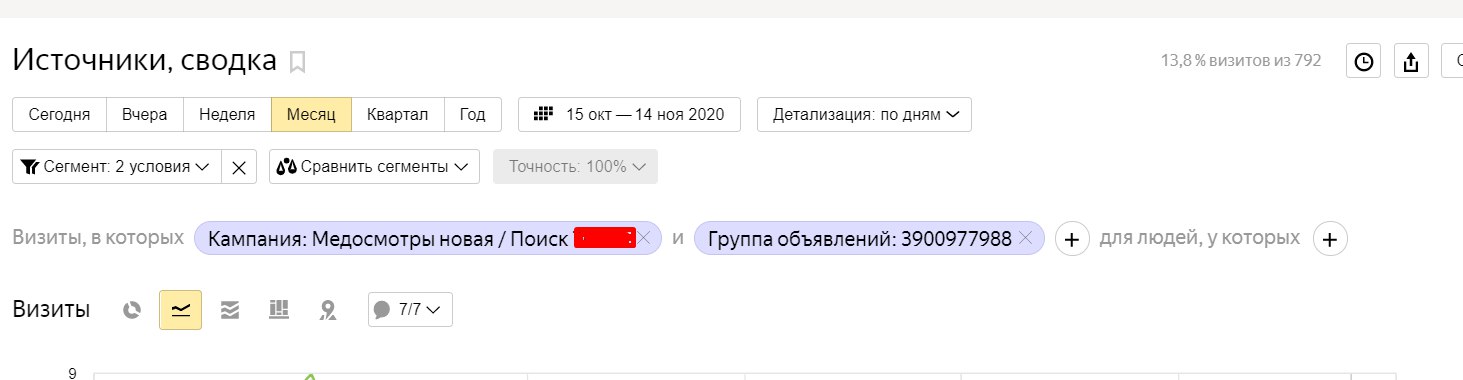
Task: Remove the segment with X button
Action: 238,167
